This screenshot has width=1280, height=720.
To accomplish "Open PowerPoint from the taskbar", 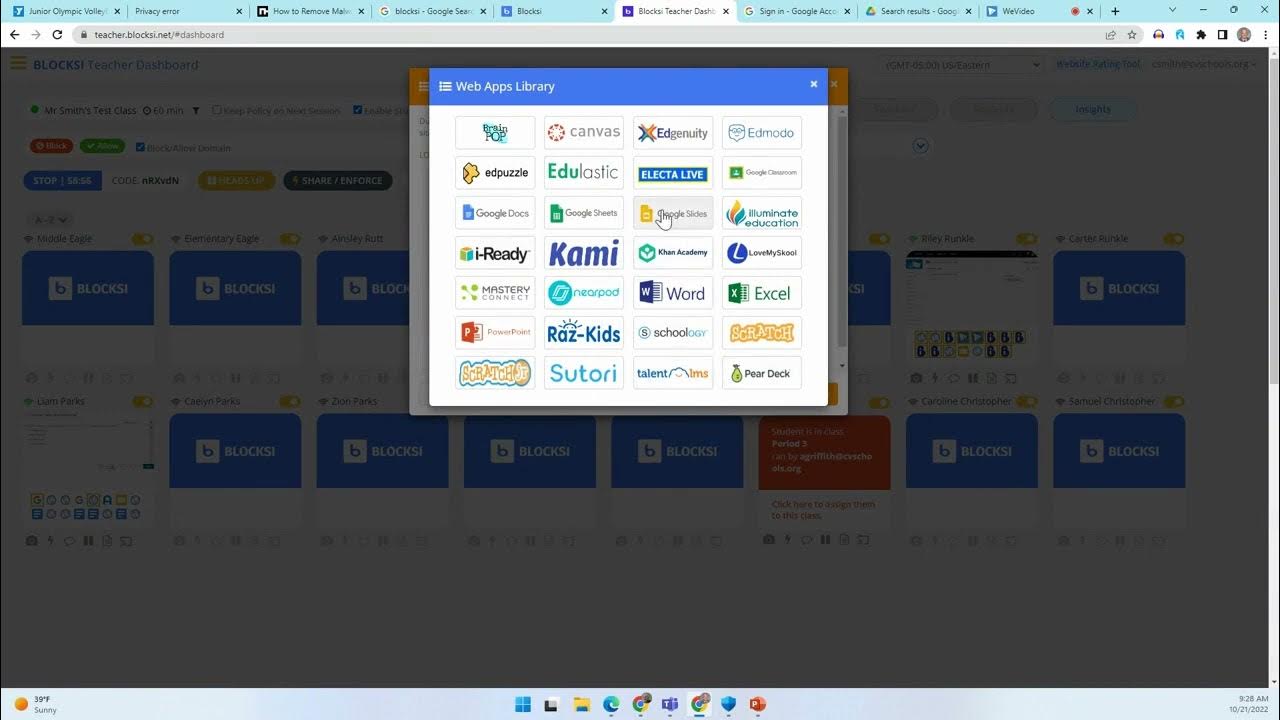I will coord(757,704).
